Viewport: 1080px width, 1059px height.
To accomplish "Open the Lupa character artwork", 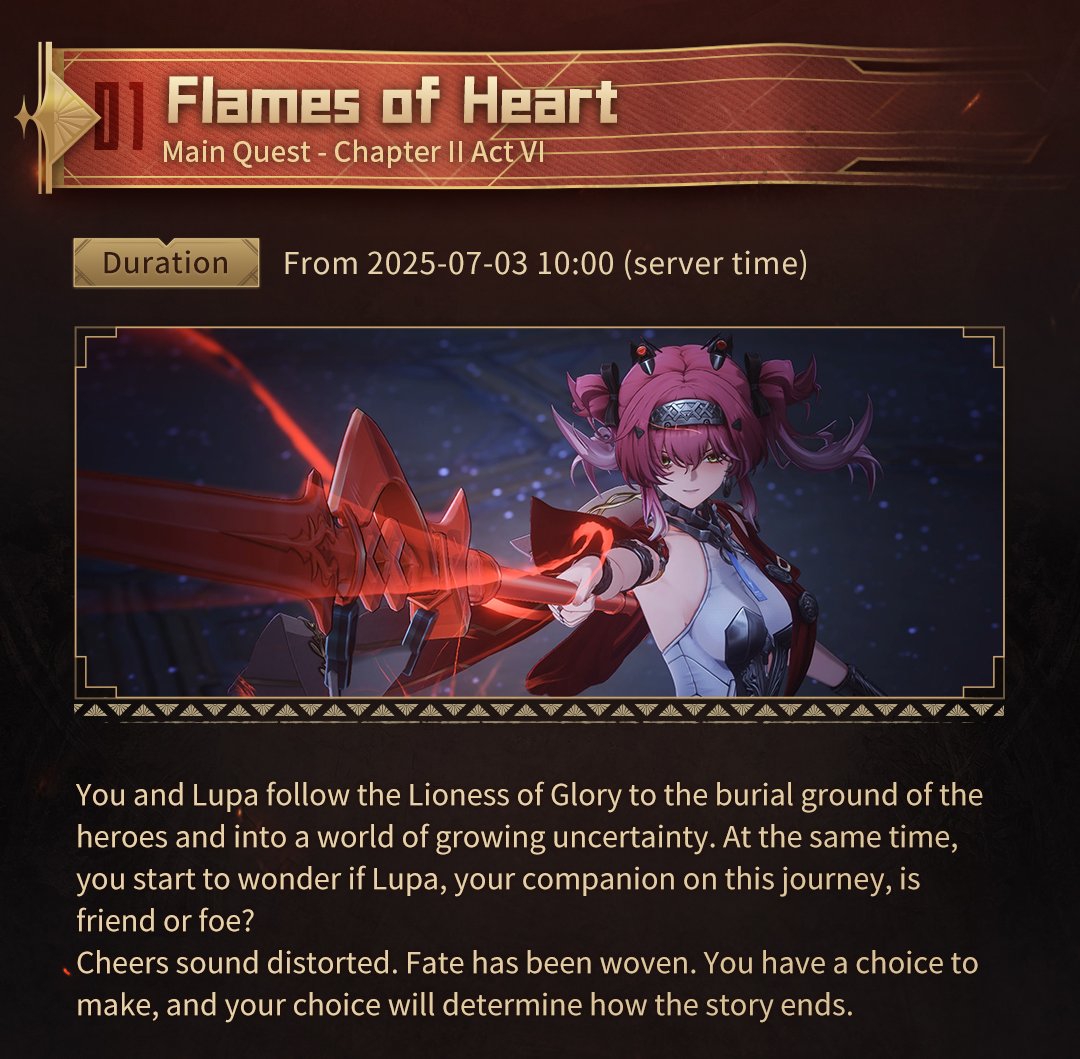I will [x=539, y=512].
